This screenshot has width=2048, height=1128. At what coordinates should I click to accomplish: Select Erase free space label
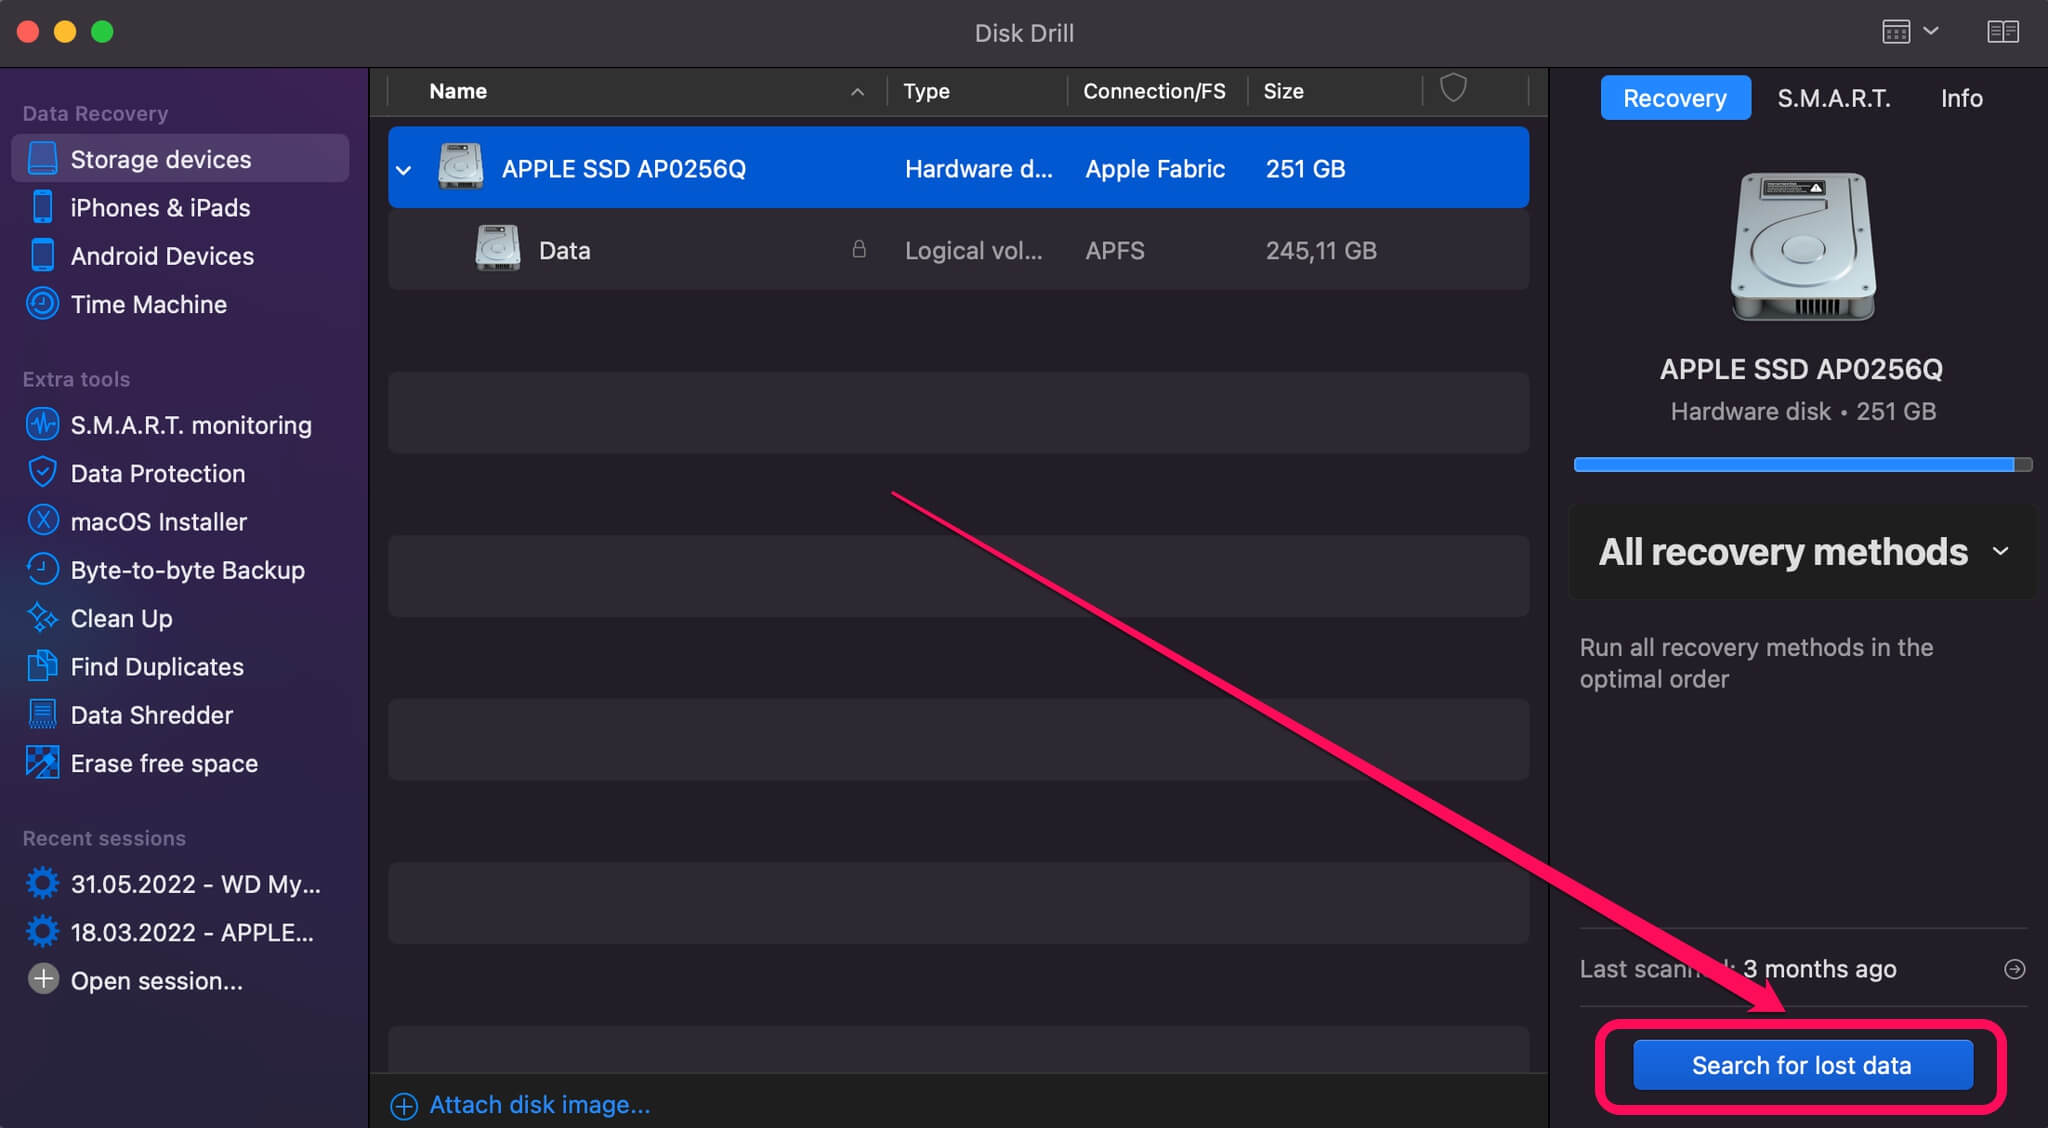pos(165,764)
